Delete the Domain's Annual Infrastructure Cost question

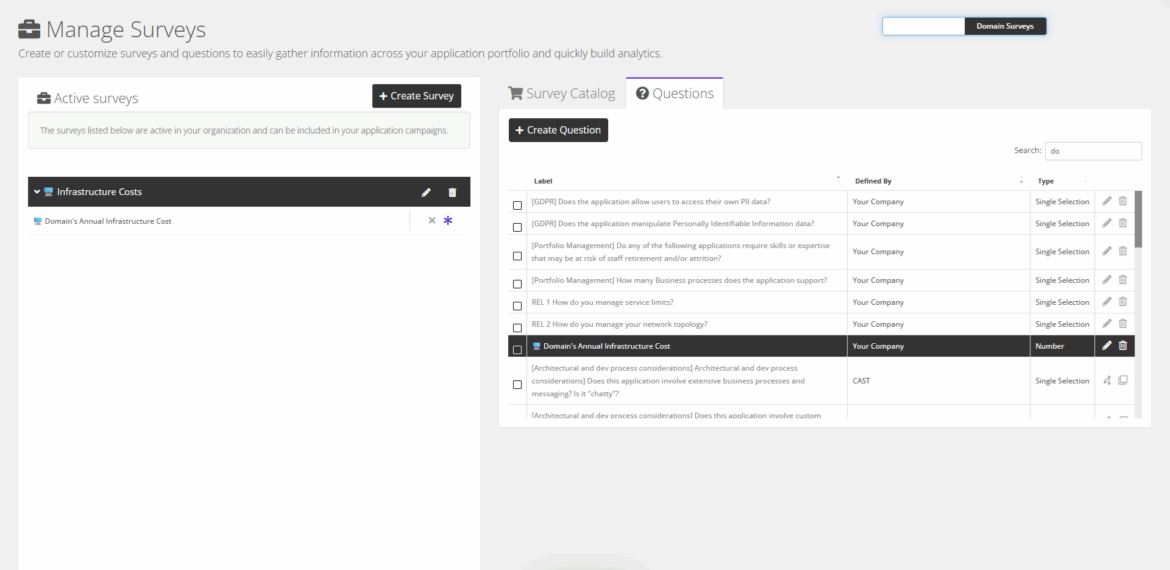point(1123,346)
